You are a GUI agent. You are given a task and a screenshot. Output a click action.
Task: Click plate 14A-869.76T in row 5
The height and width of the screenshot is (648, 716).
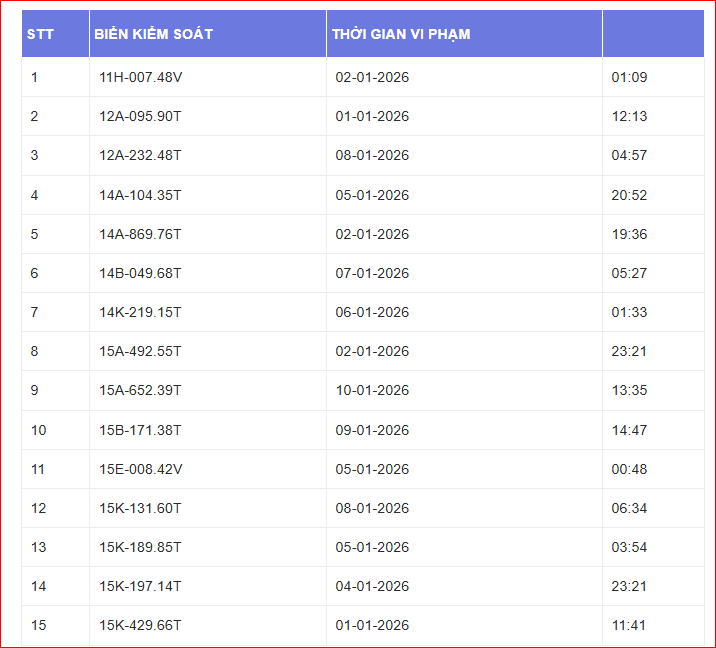click(x=140, y=234)
